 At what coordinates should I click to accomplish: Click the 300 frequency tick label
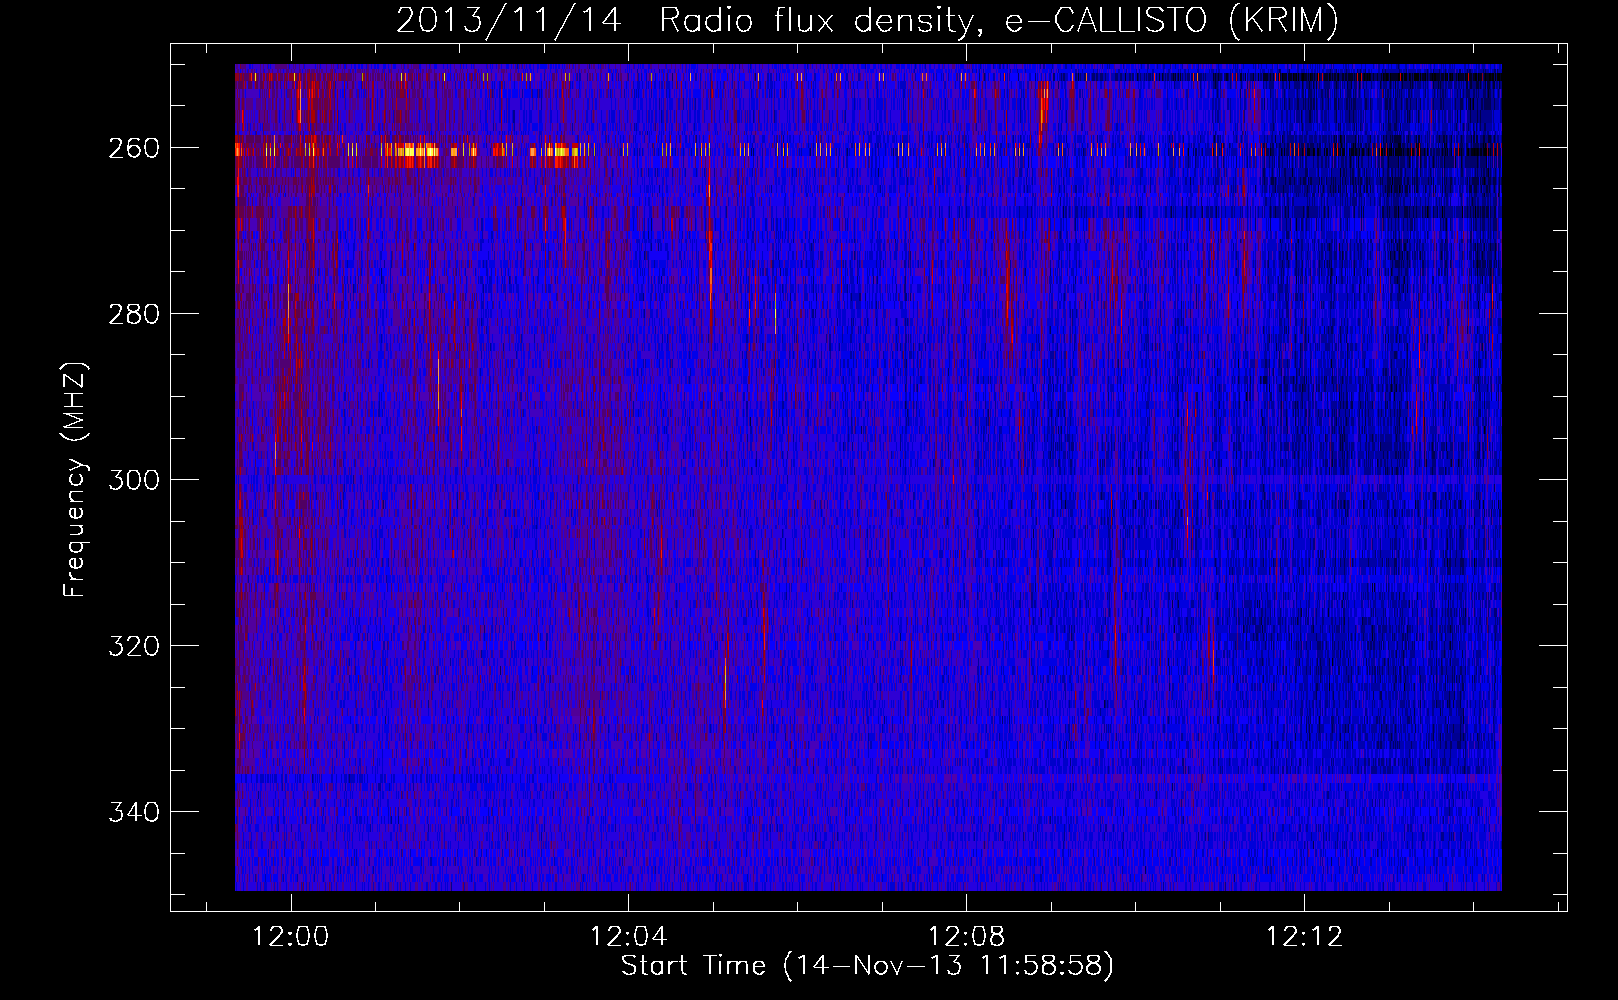(134, 480)
